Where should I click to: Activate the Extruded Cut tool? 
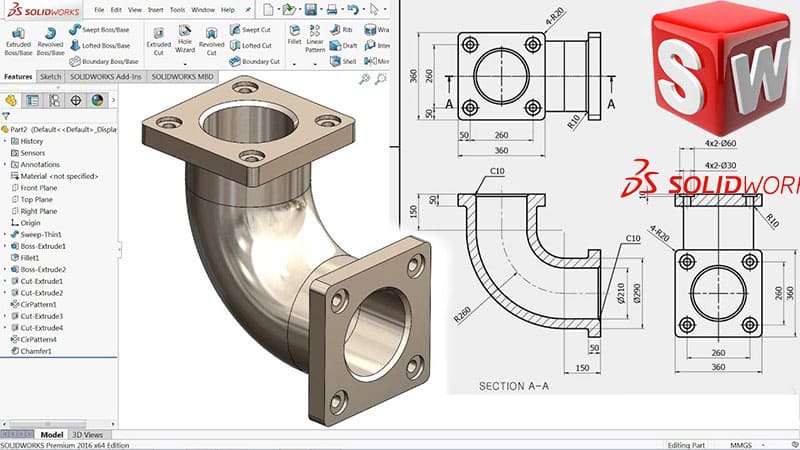[159, 41]
